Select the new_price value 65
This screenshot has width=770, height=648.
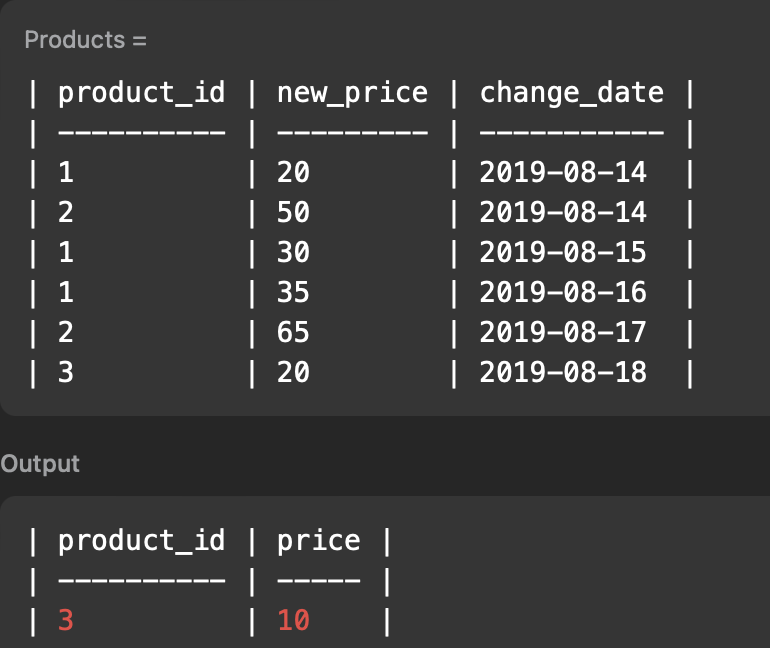pyautogui.click(x=293, y=332)
